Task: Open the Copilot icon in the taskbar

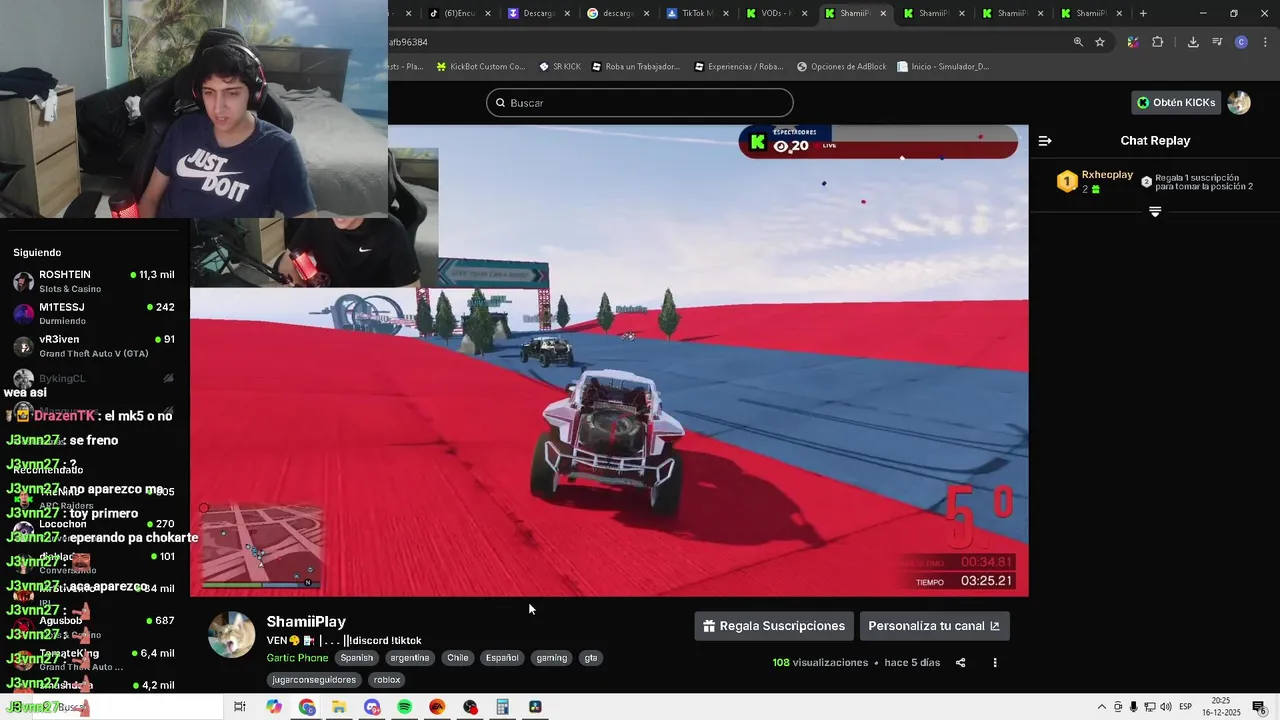Action: [274, 707]
